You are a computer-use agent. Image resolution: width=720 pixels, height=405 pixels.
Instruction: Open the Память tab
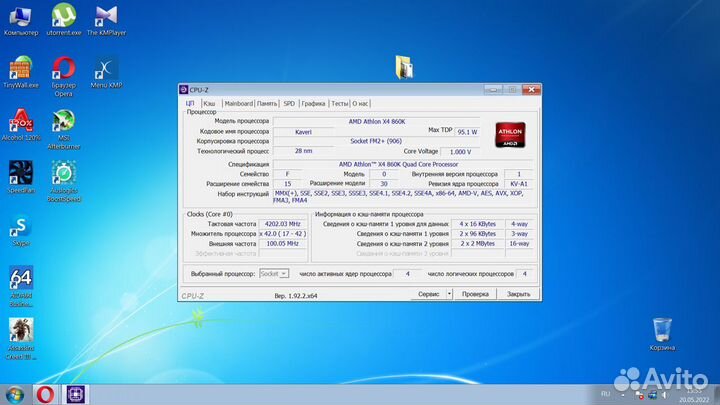click(267, 104)
